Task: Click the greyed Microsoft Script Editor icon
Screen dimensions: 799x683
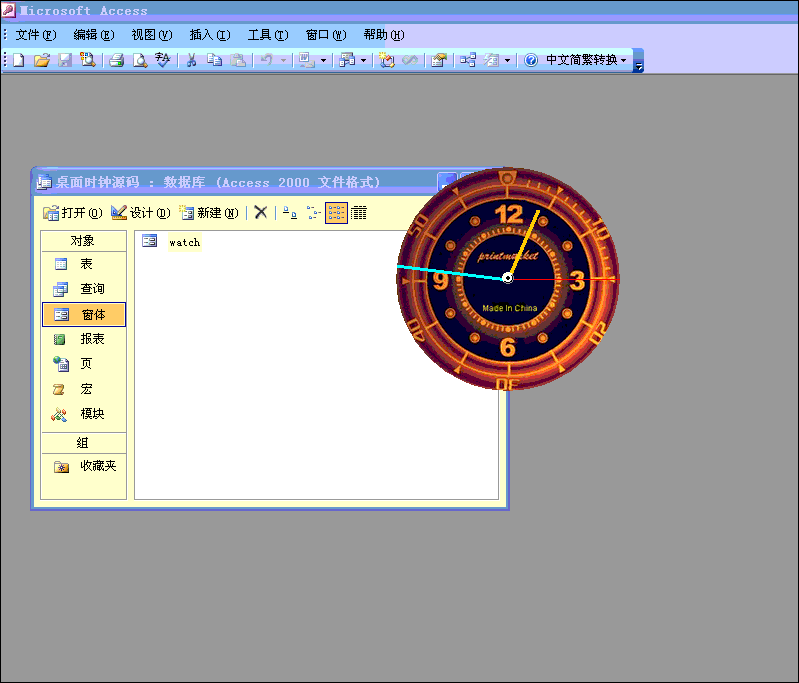Action: pyautogui.click(x=410, y=60)
